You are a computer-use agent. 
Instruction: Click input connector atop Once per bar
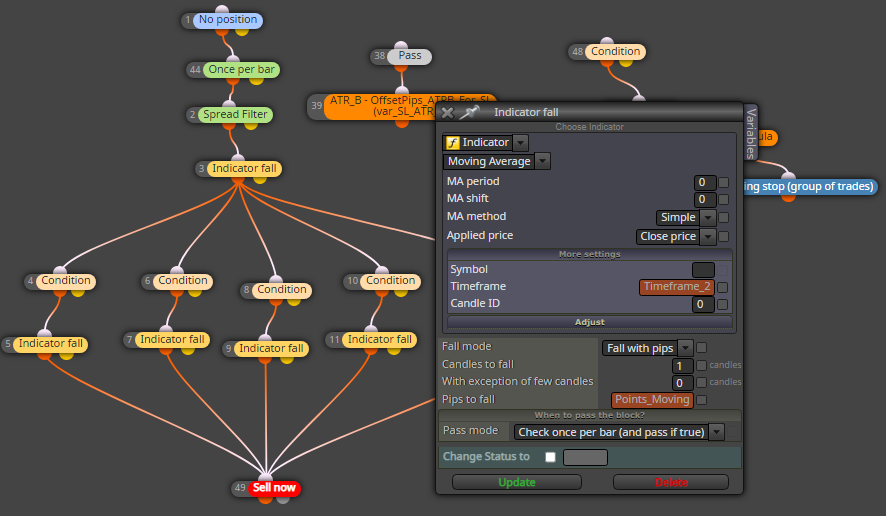[233, 59]
